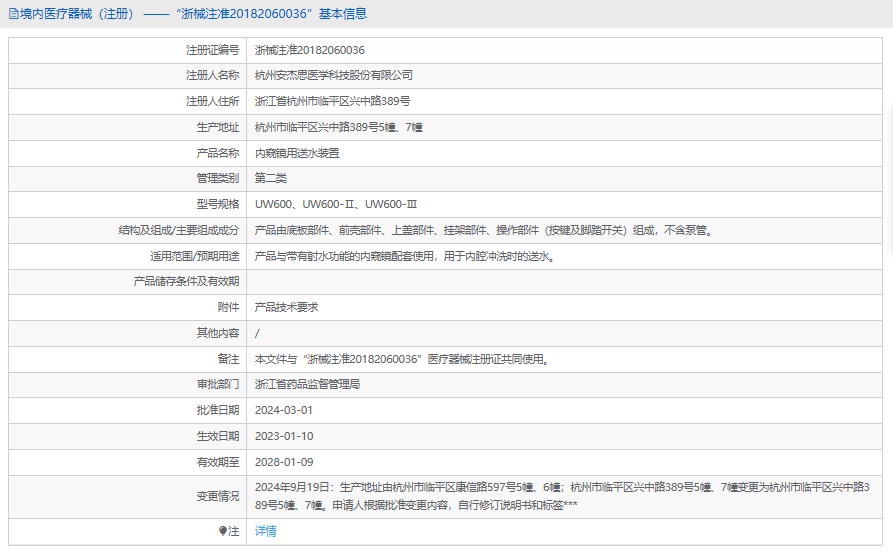Click expiry date 2028-01-09
The width and height of the screenshot is (893, 552).
click(x=284, y=462)
